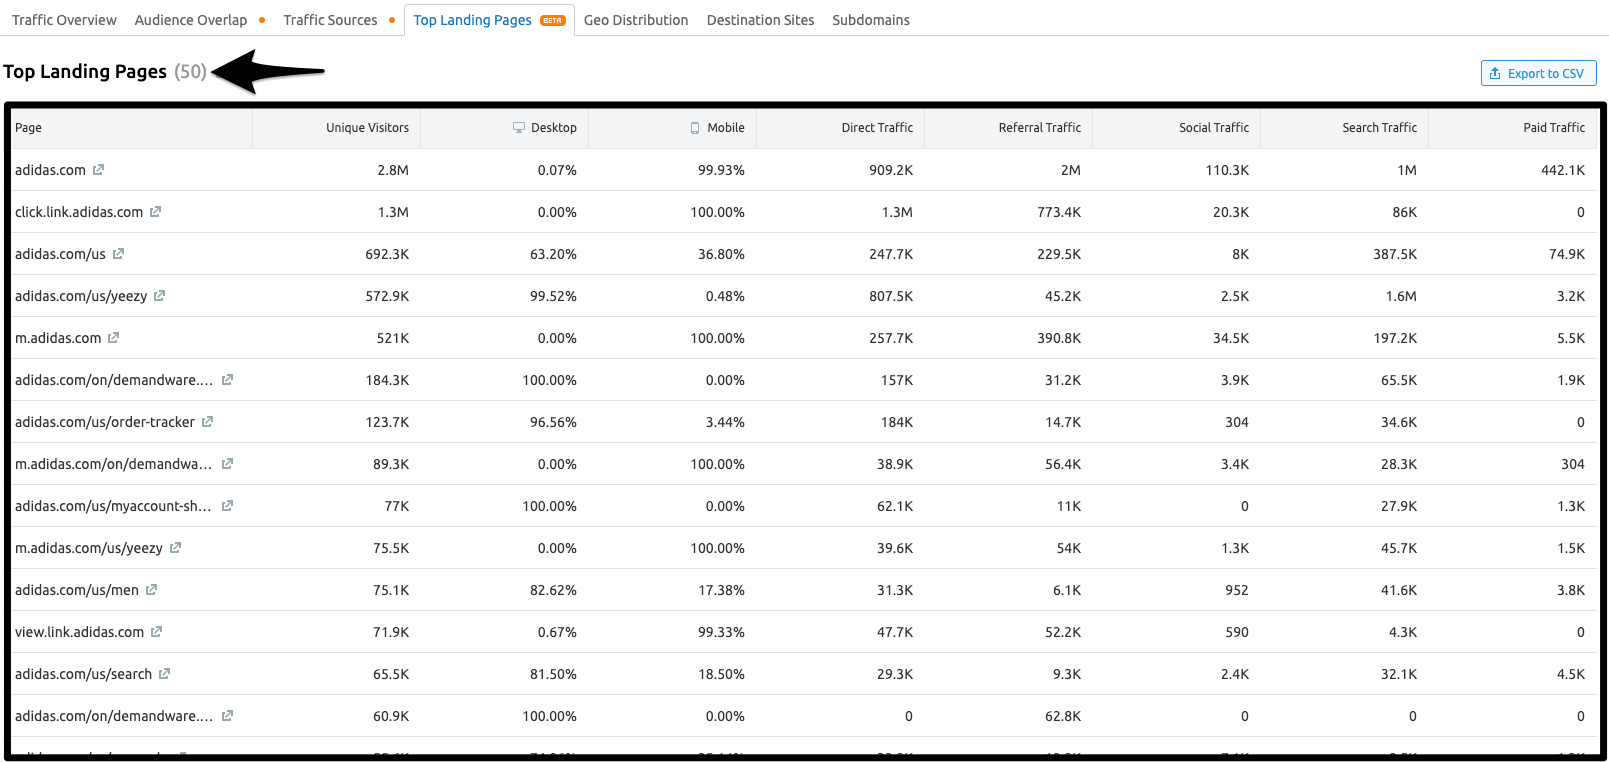Image resolution: width=1609 pixels, height=762 pixels.
Task: Click the 123.7K unique visitors value
Action: 387,422
